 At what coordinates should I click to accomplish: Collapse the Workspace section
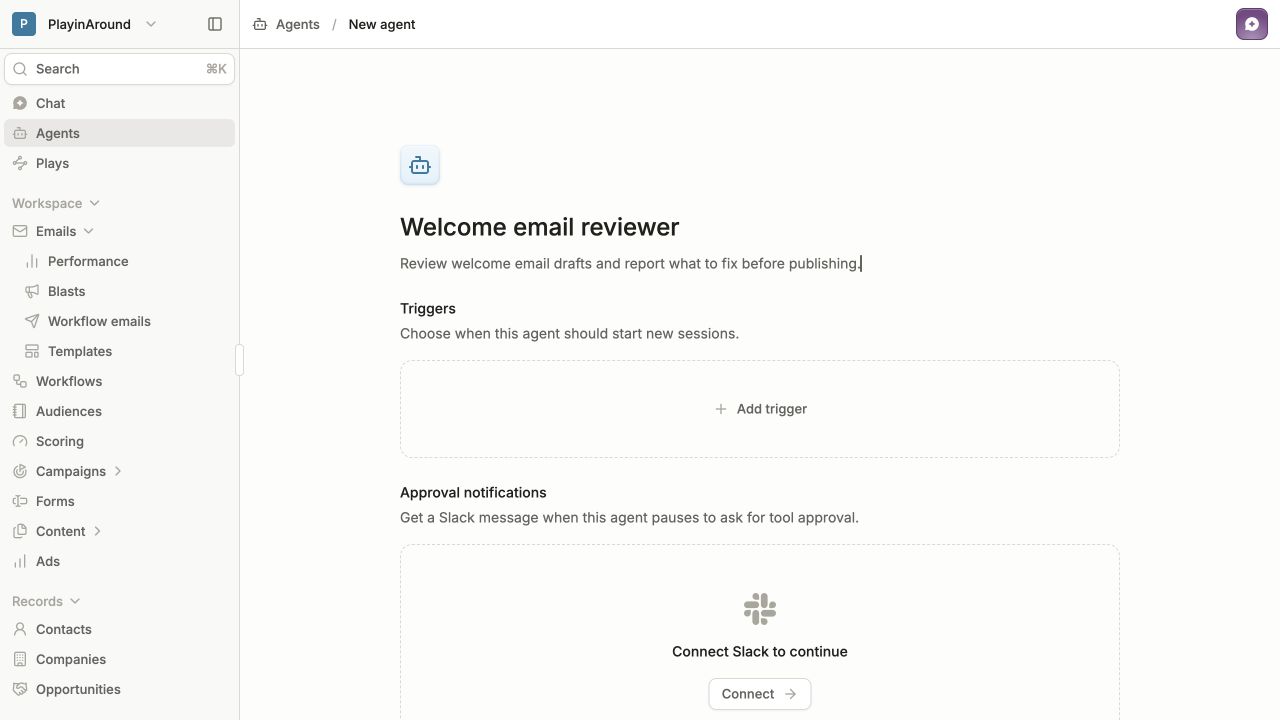56,203
